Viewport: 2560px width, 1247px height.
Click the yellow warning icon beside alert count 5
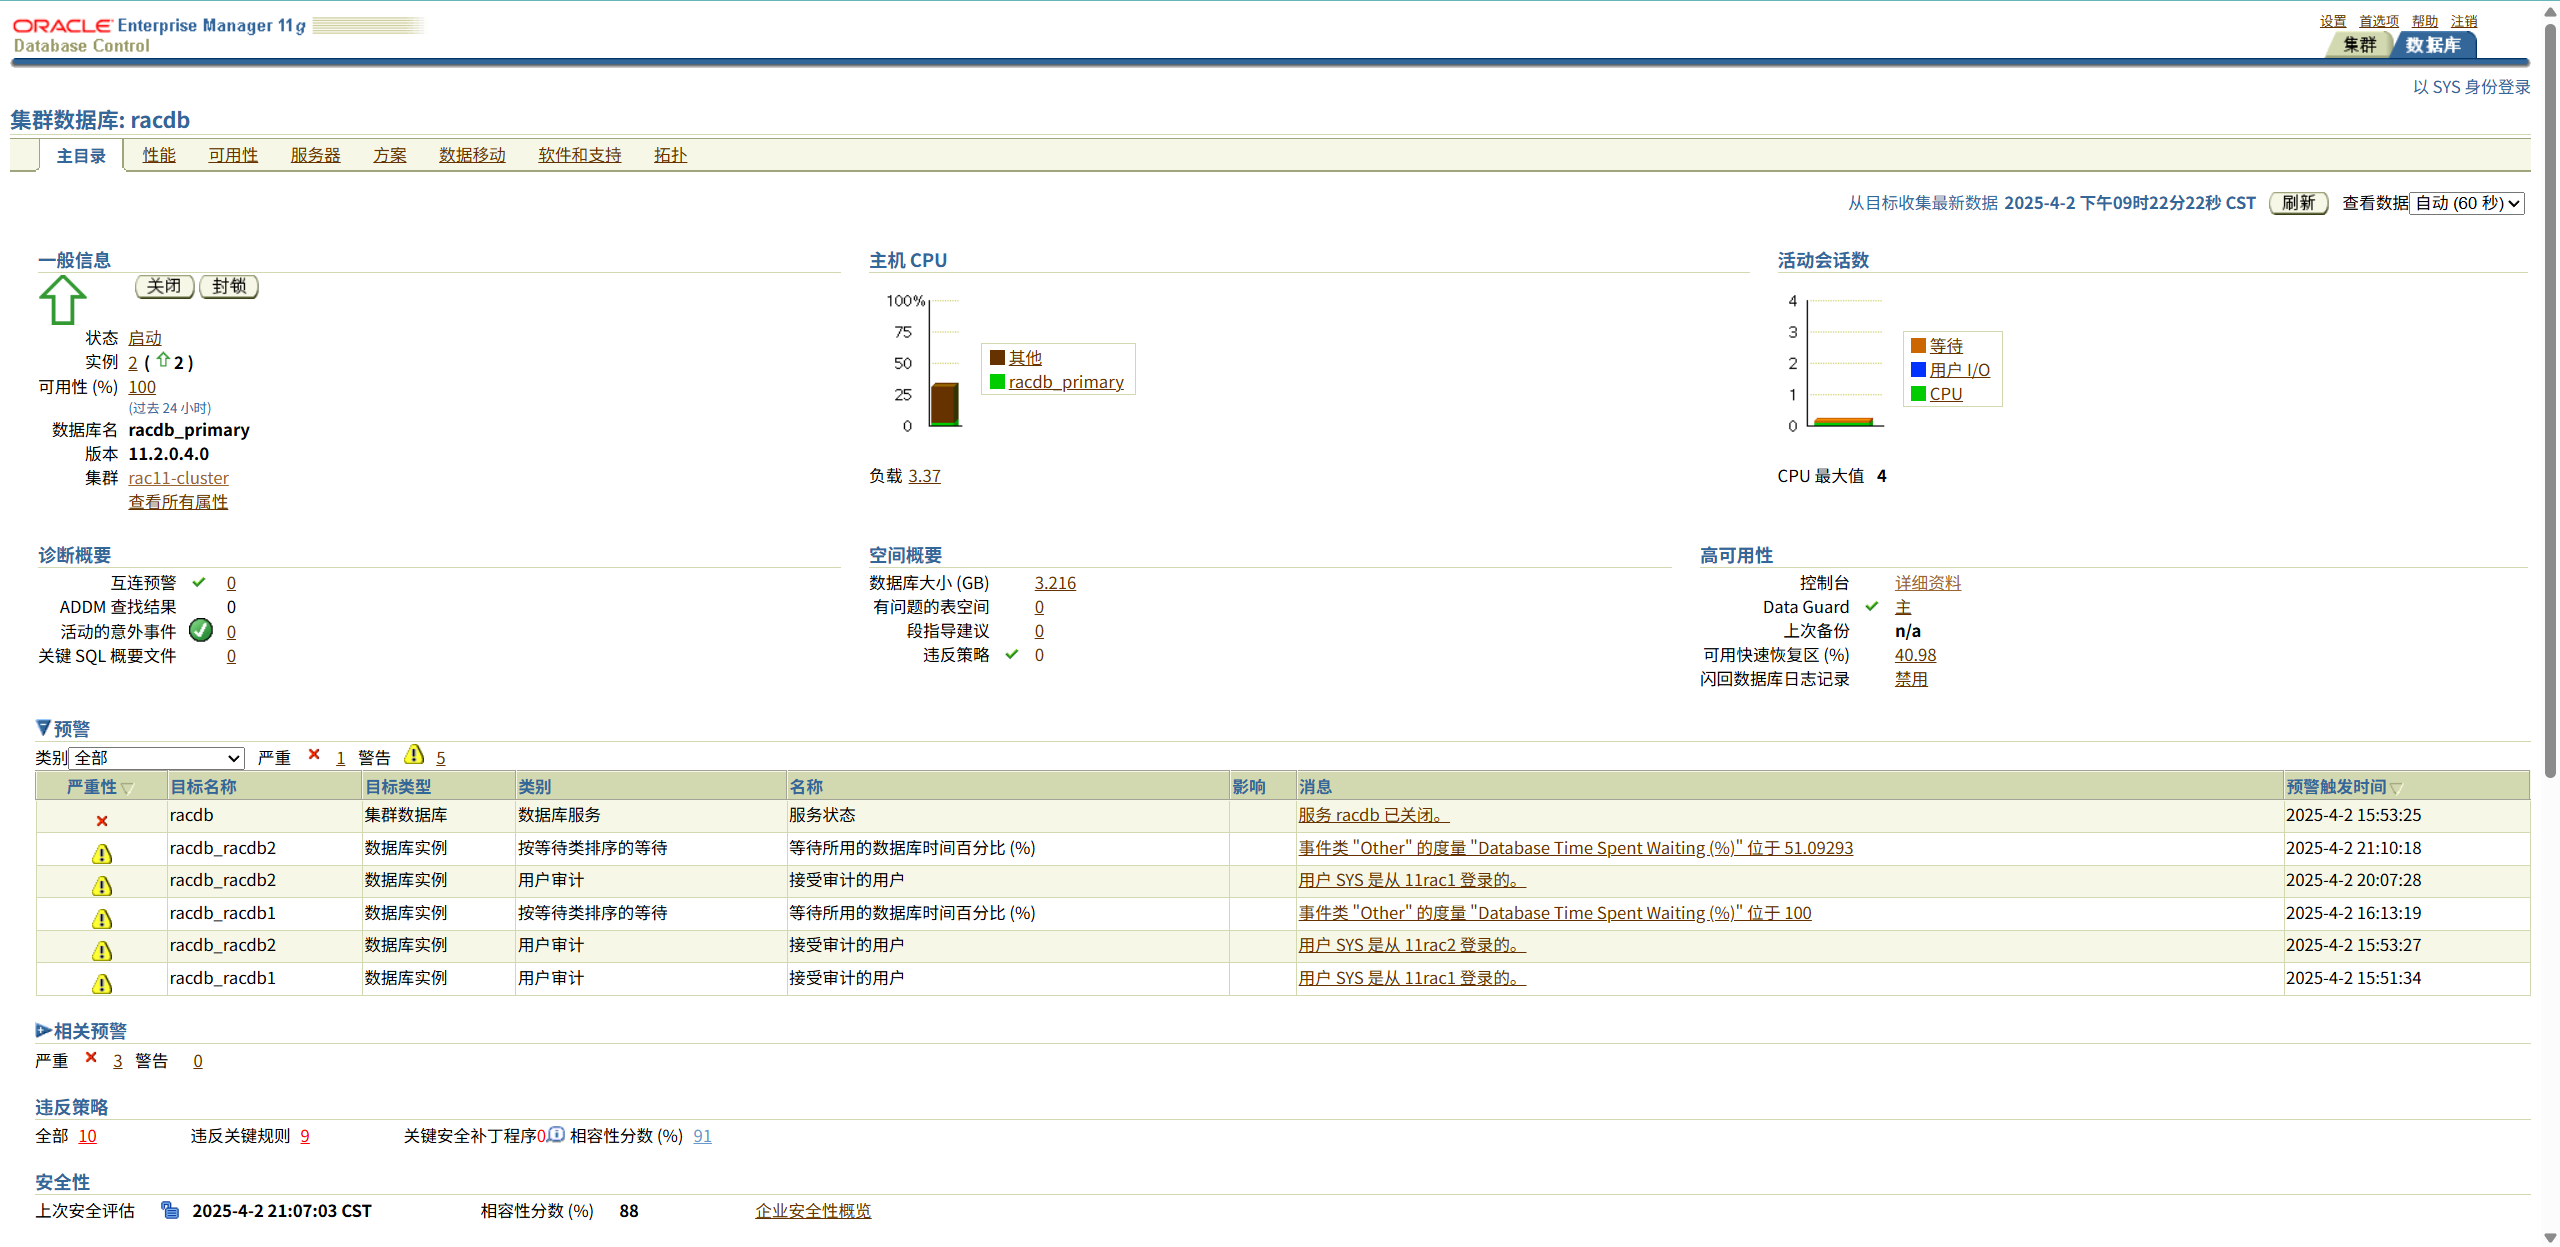coord(414,755)
